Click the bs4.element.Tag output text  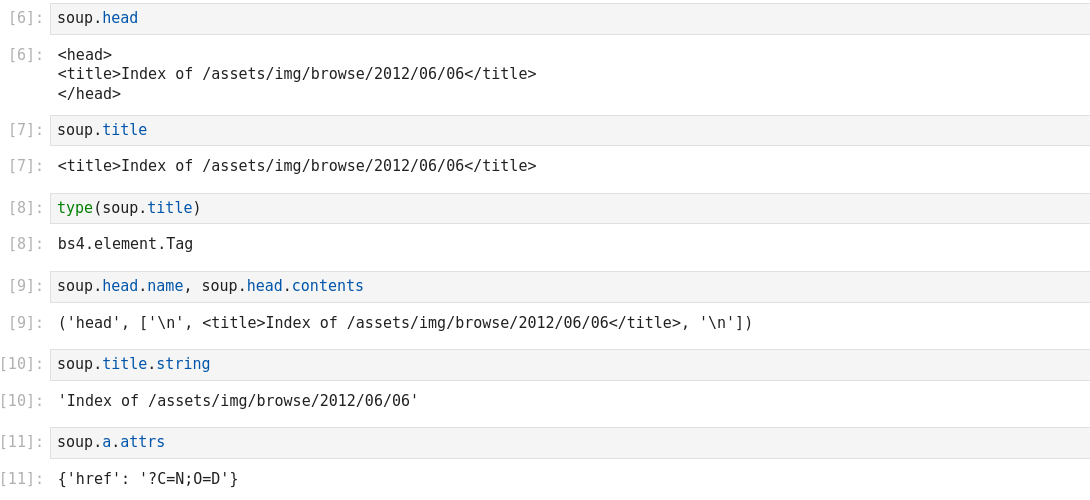(x=125, y=244)
